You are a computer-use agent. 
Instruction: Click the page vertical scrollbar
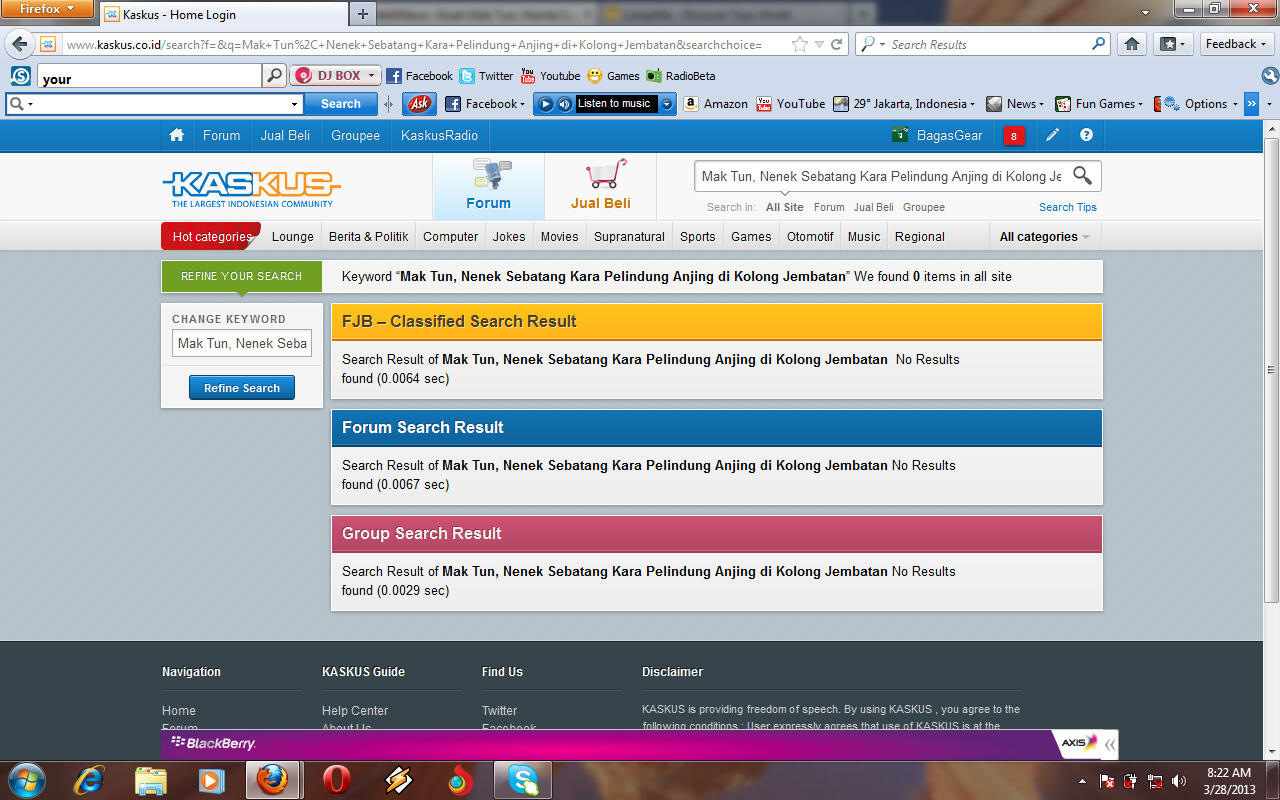click(x=1271, y=370)
